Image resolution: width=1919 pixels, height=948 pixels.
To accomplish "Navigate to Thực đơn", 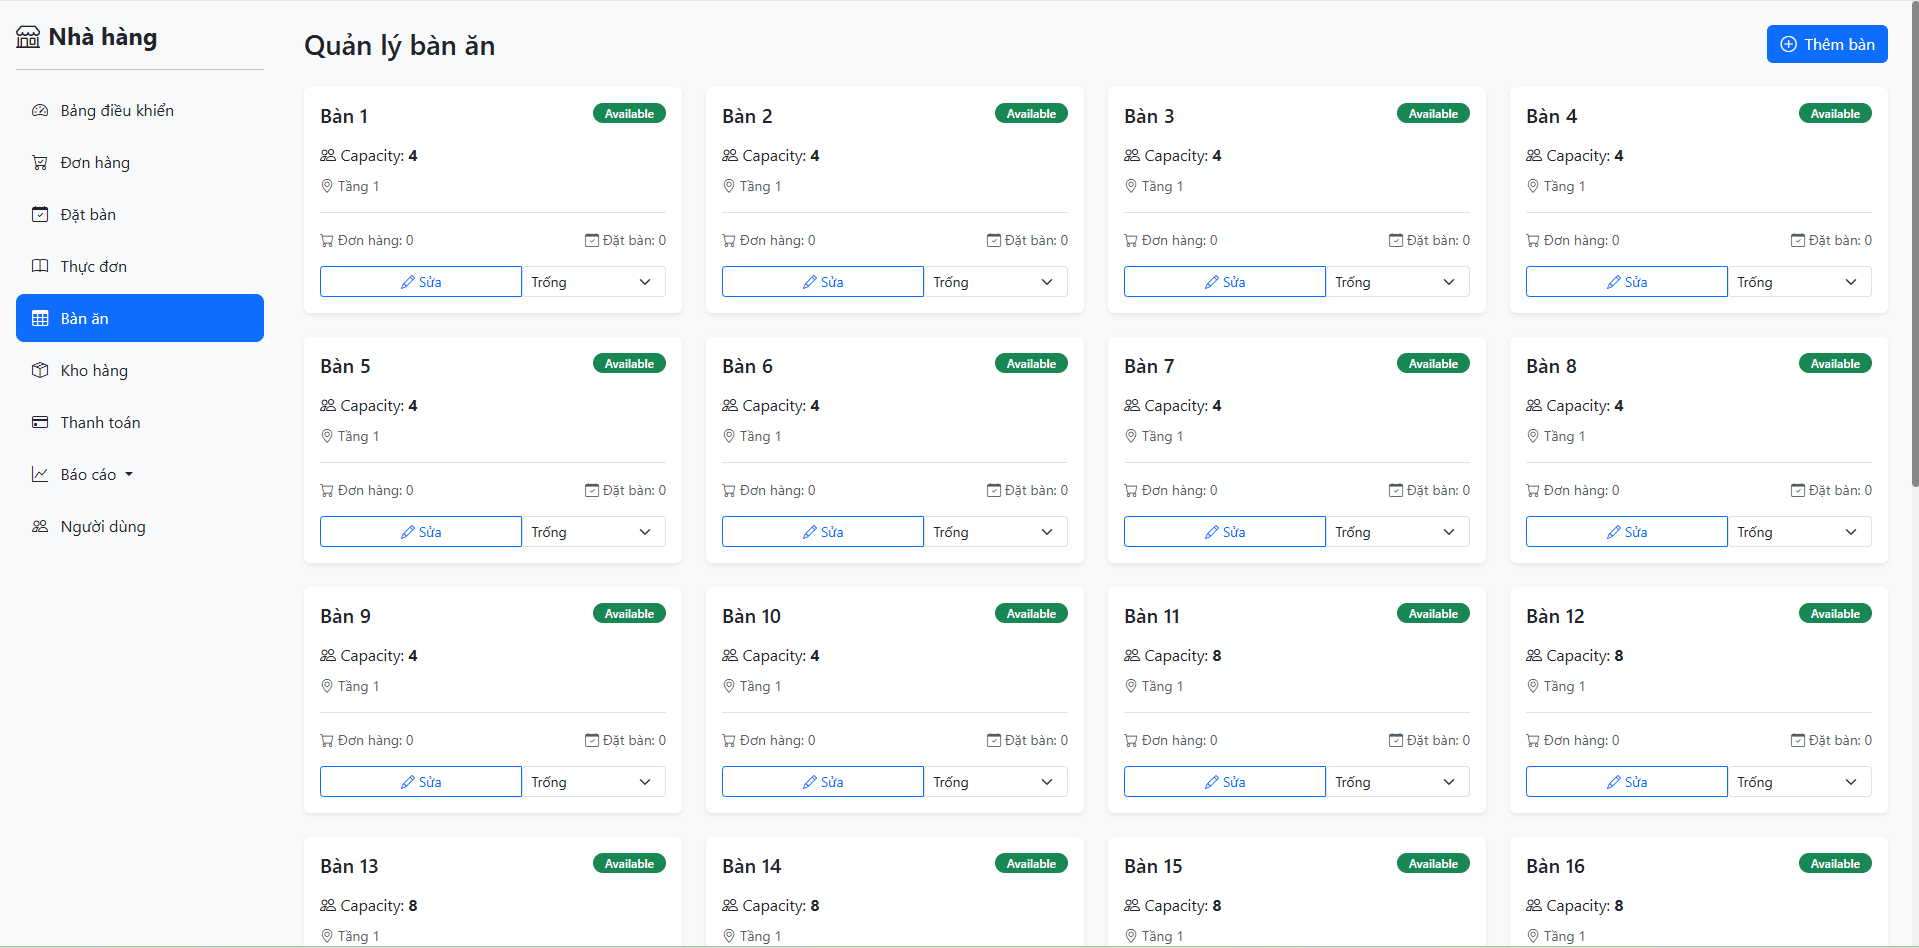I will click(140, 266).
